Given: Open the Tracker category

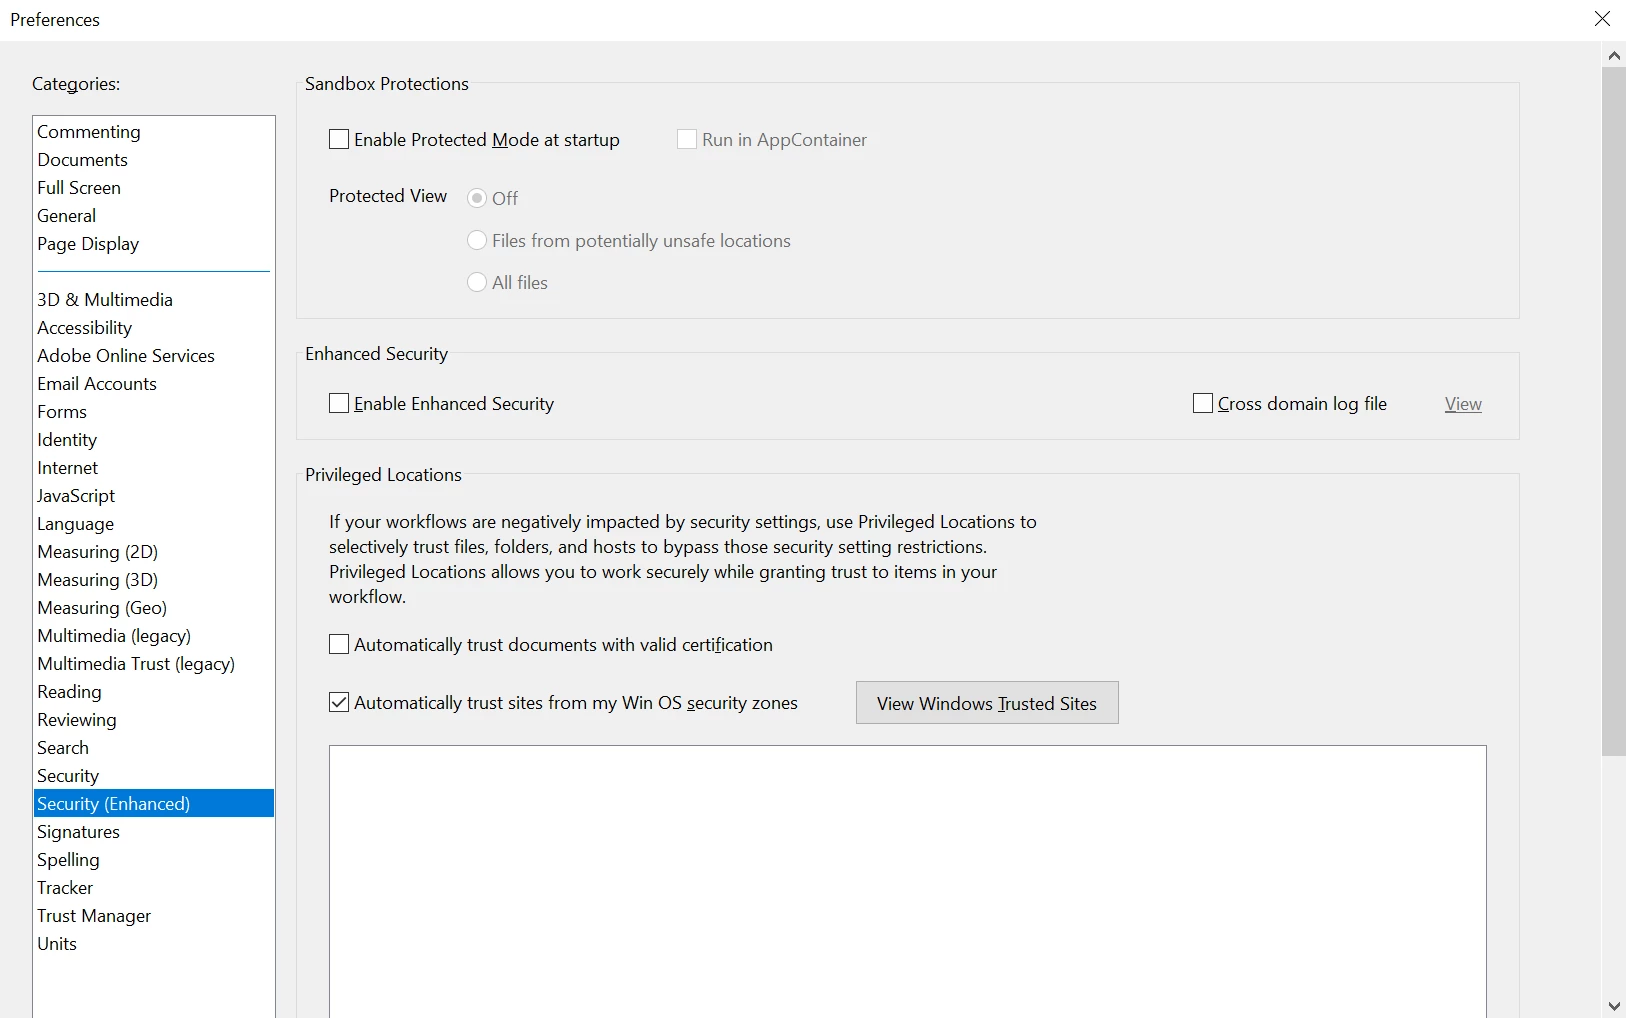Looking at the screenshot, I should (154, 888).
